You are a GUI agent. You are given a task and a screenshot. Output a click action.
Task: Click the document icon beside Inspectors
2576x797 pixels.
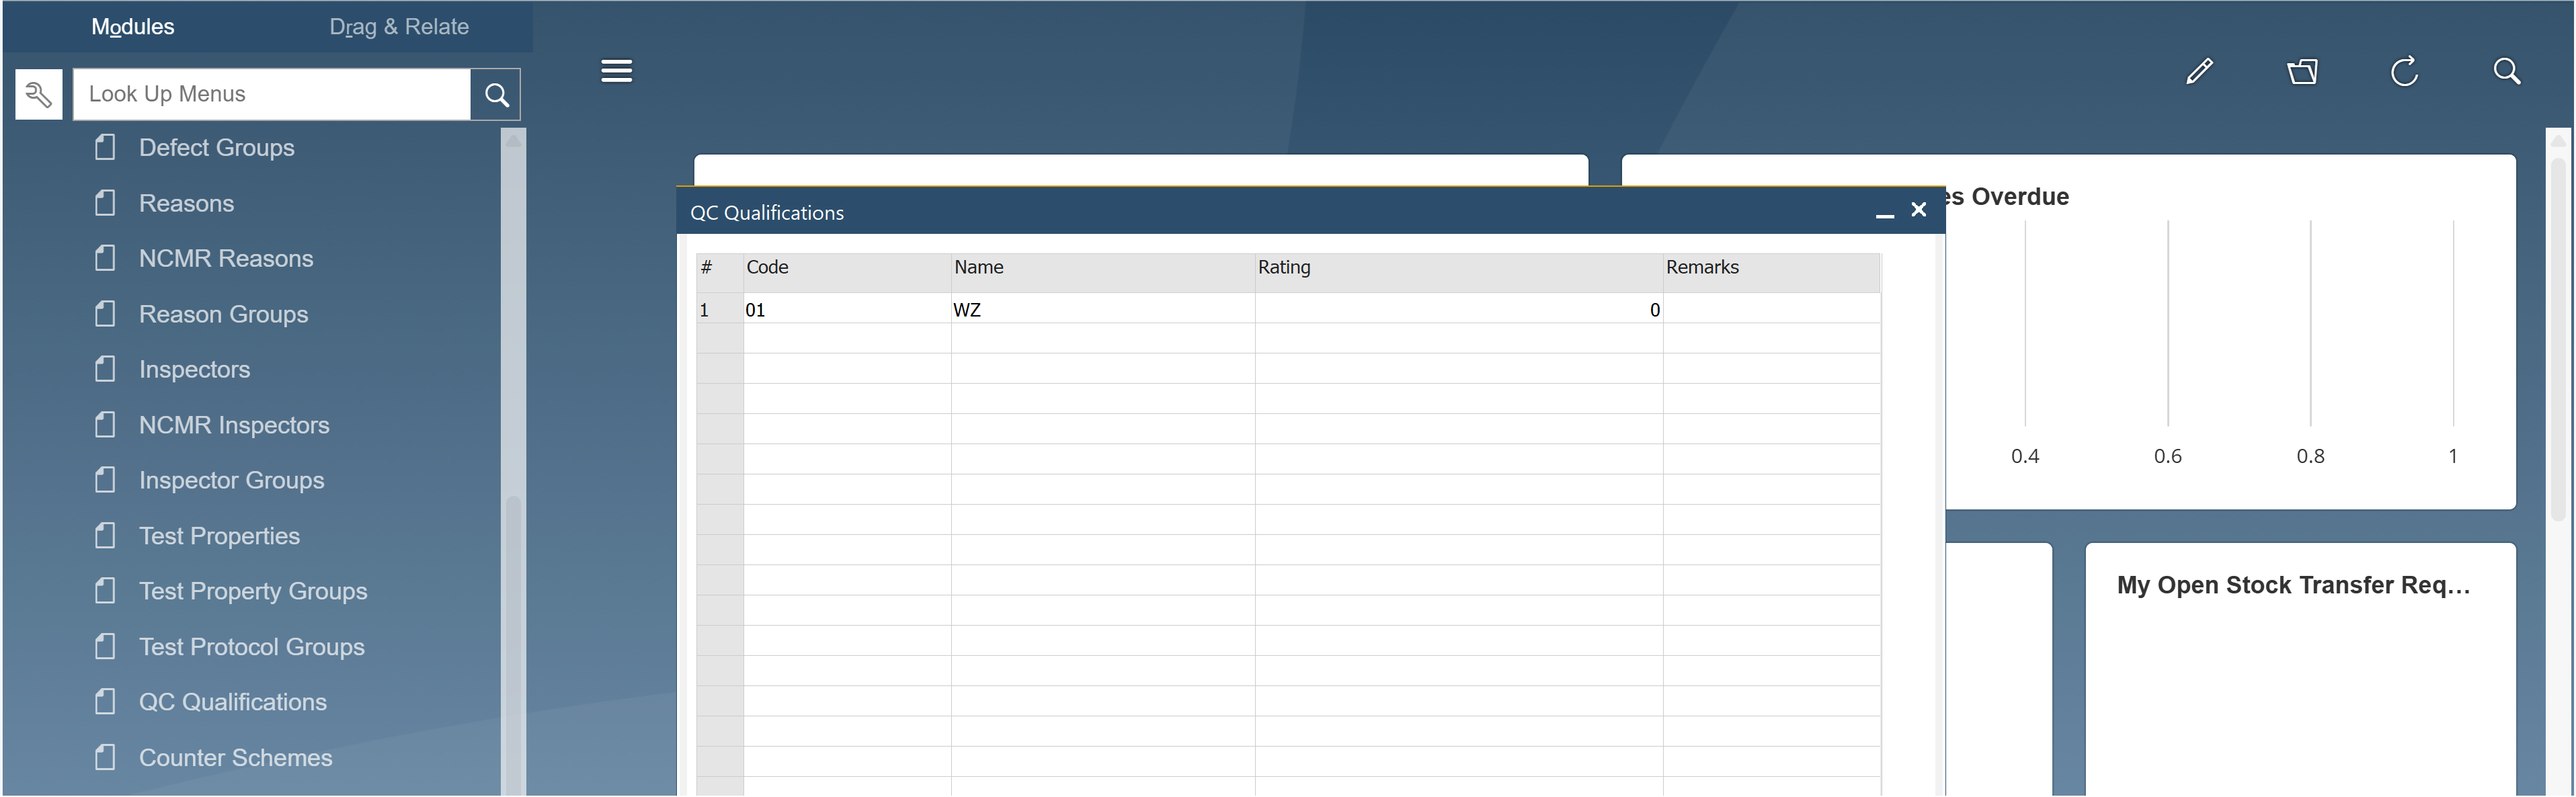(x=105, y=370)
